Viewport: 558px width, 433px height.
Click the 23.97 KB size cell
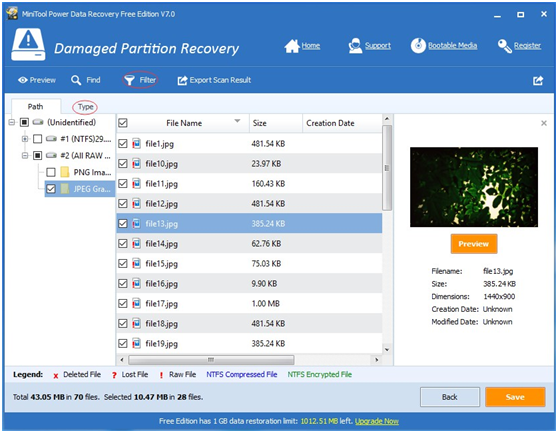pyautogui.click(x=266, y=164)
